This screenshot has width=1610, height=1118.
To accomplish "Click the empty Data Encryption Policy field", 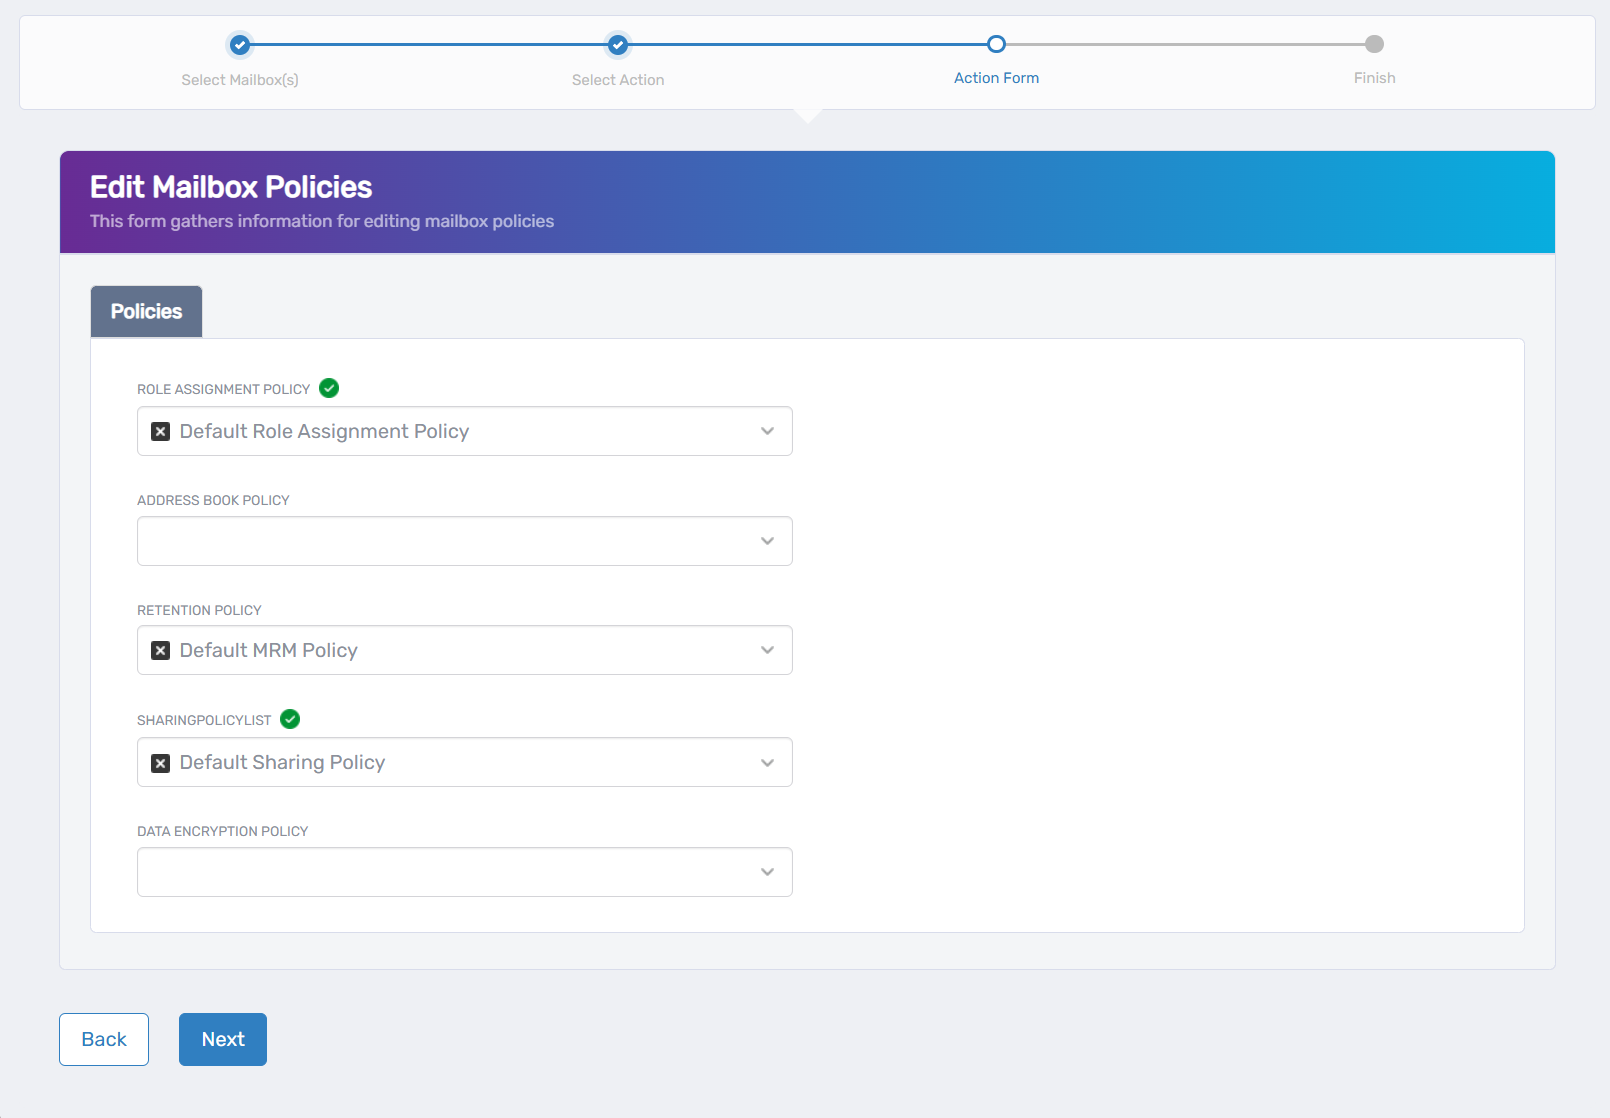I will 450,871.
